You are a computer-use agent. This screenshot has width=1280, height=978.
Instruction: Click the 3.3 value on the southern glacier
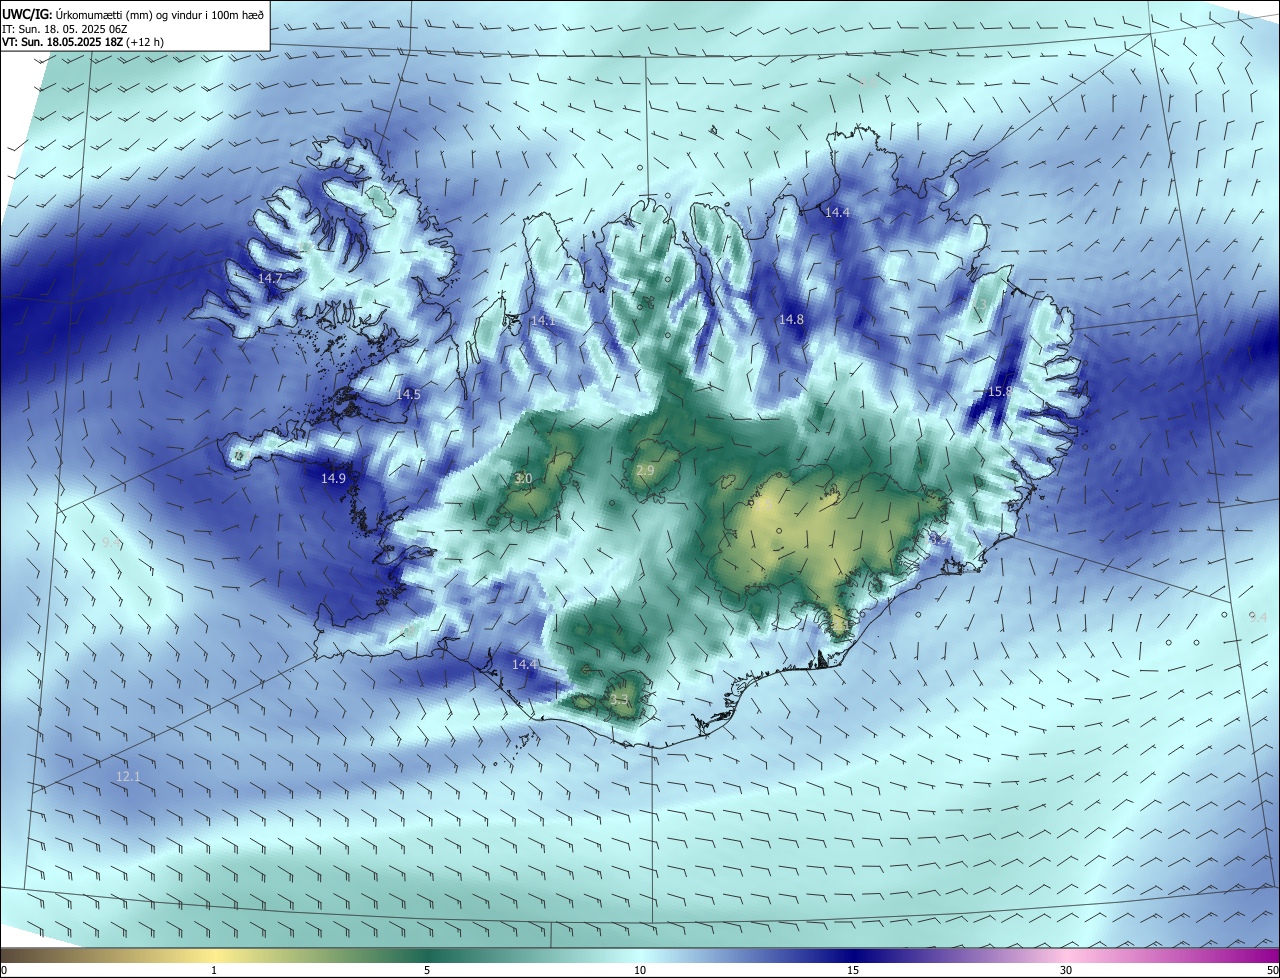pos(619,700)
